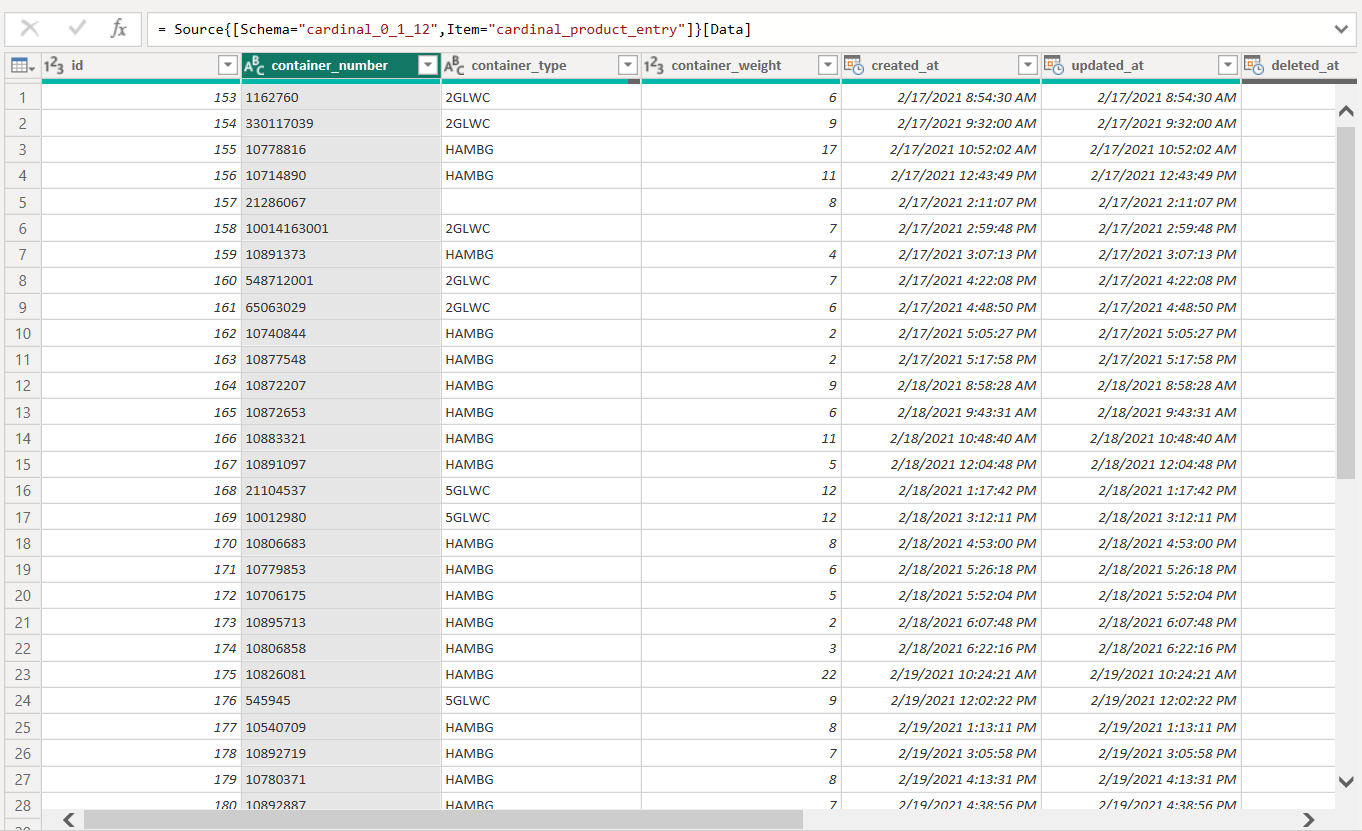1362x831 pixels.
Task: Select id cell 176
Action: 141,701
